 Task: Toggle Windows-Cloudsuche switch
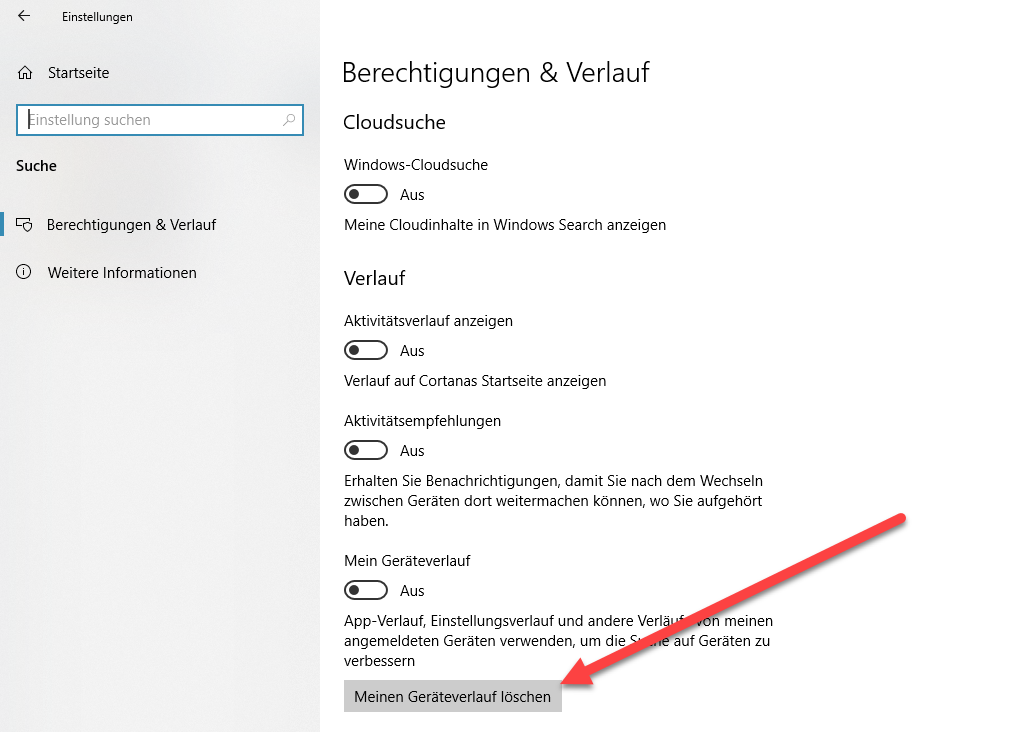point(366,194)
